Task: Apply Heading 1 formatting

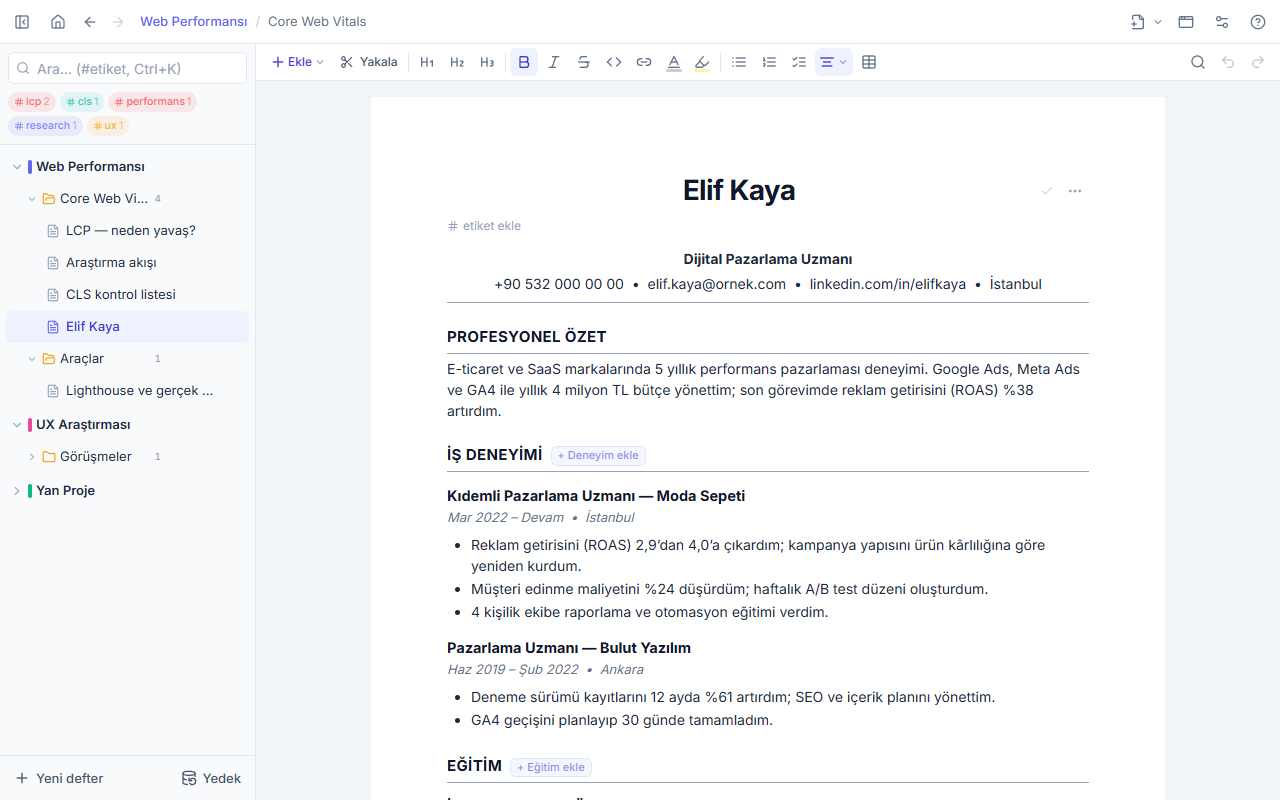Action: 427,62
